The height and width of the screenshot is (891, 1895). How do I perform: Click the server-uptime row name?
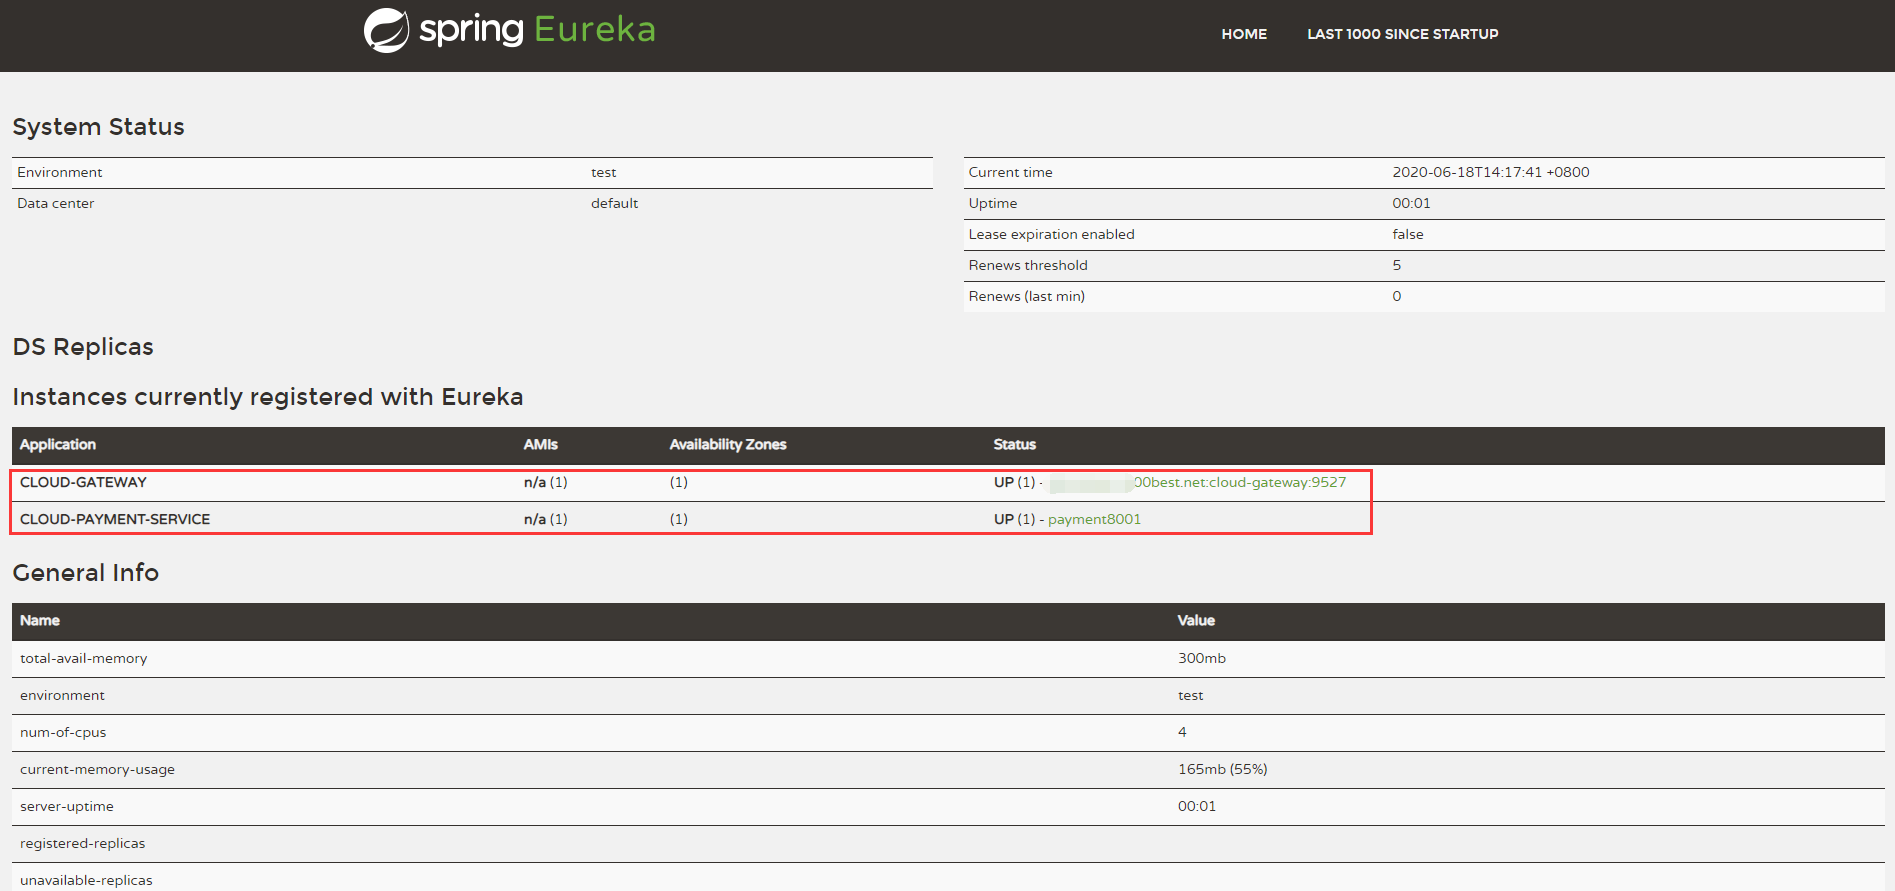point(67,806)
